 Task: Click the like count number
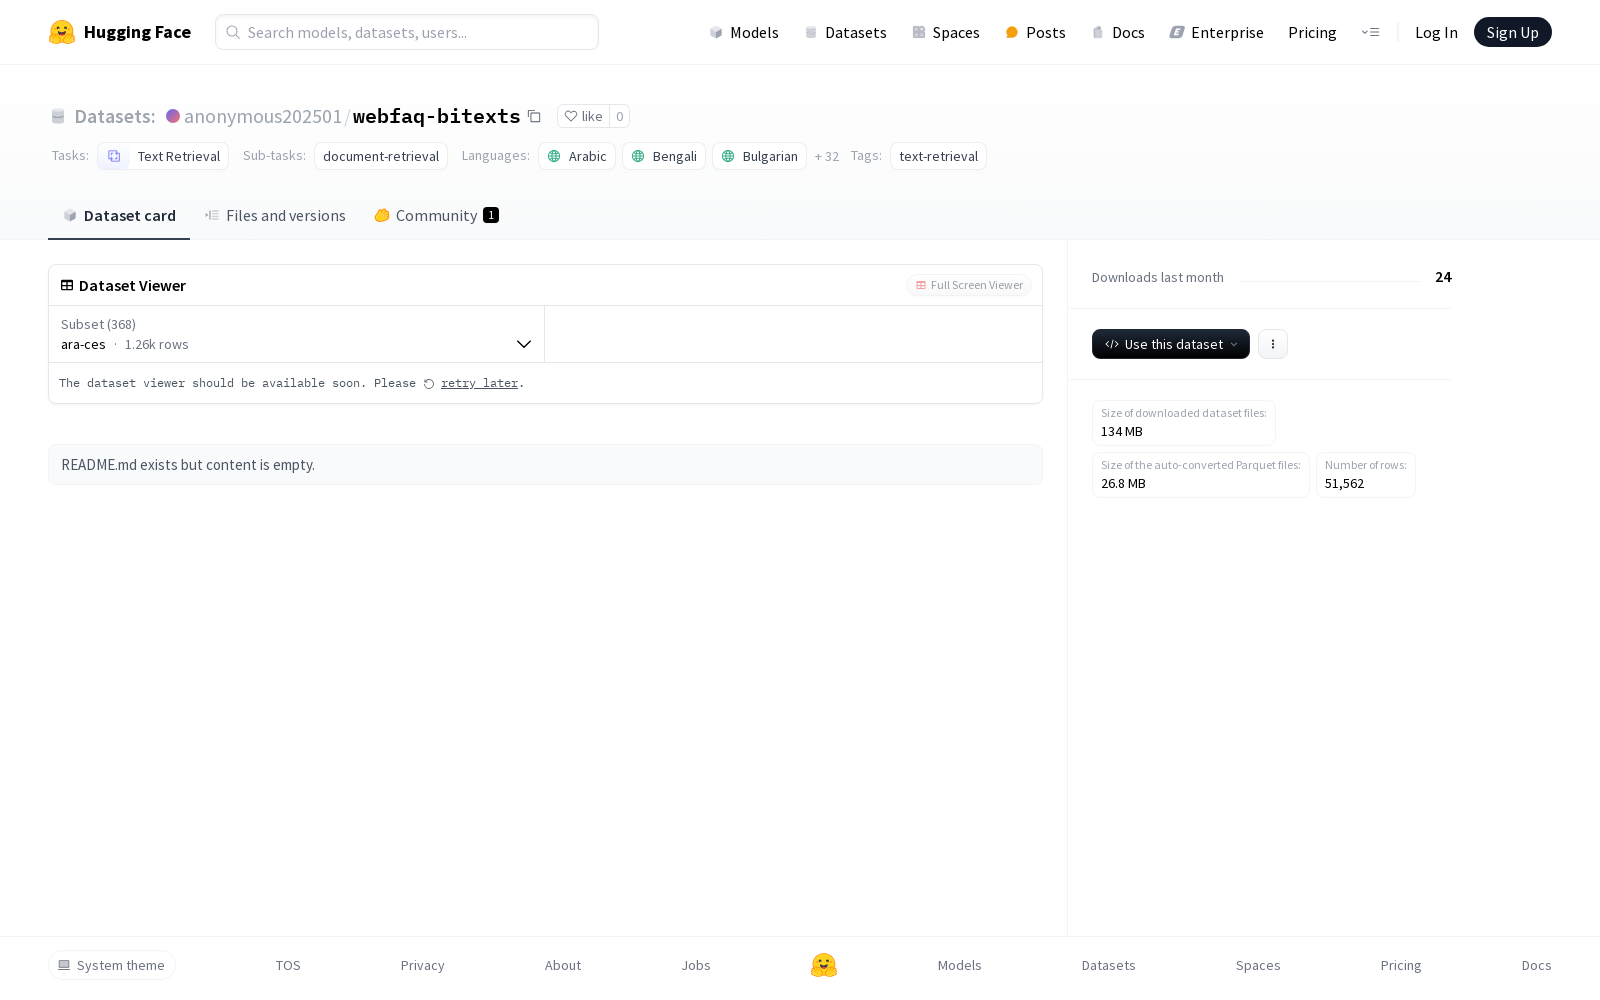click(620, 116)
